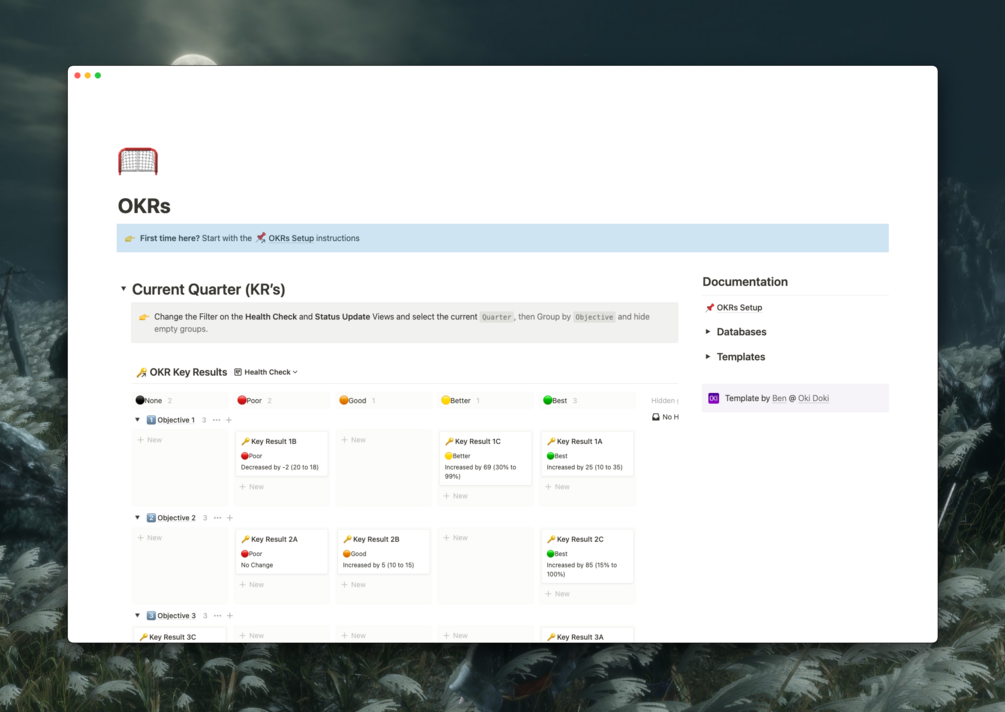Click the pointing hand icon in the blue callout
Image resolution: width=1005 pixels, height=712 pixels.
point(129,238)
